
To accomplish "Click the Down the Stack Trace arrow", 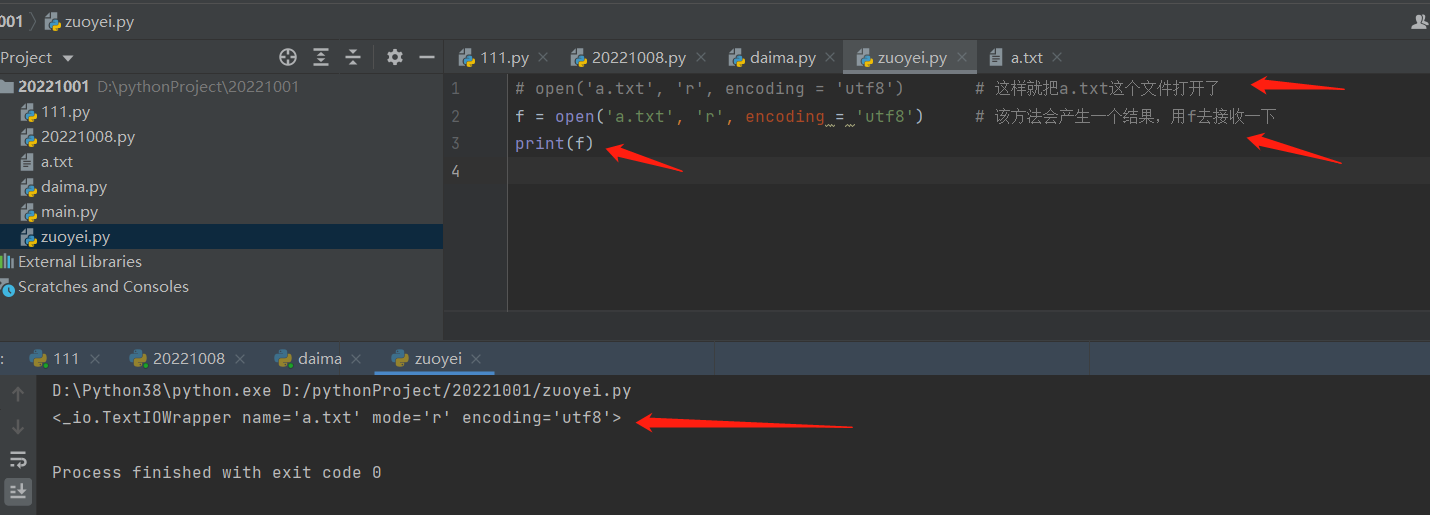I will [x=18, y=427].
